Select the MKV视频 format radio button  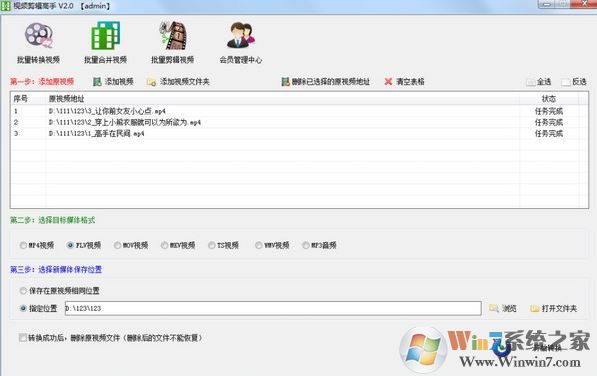[164, 245]
